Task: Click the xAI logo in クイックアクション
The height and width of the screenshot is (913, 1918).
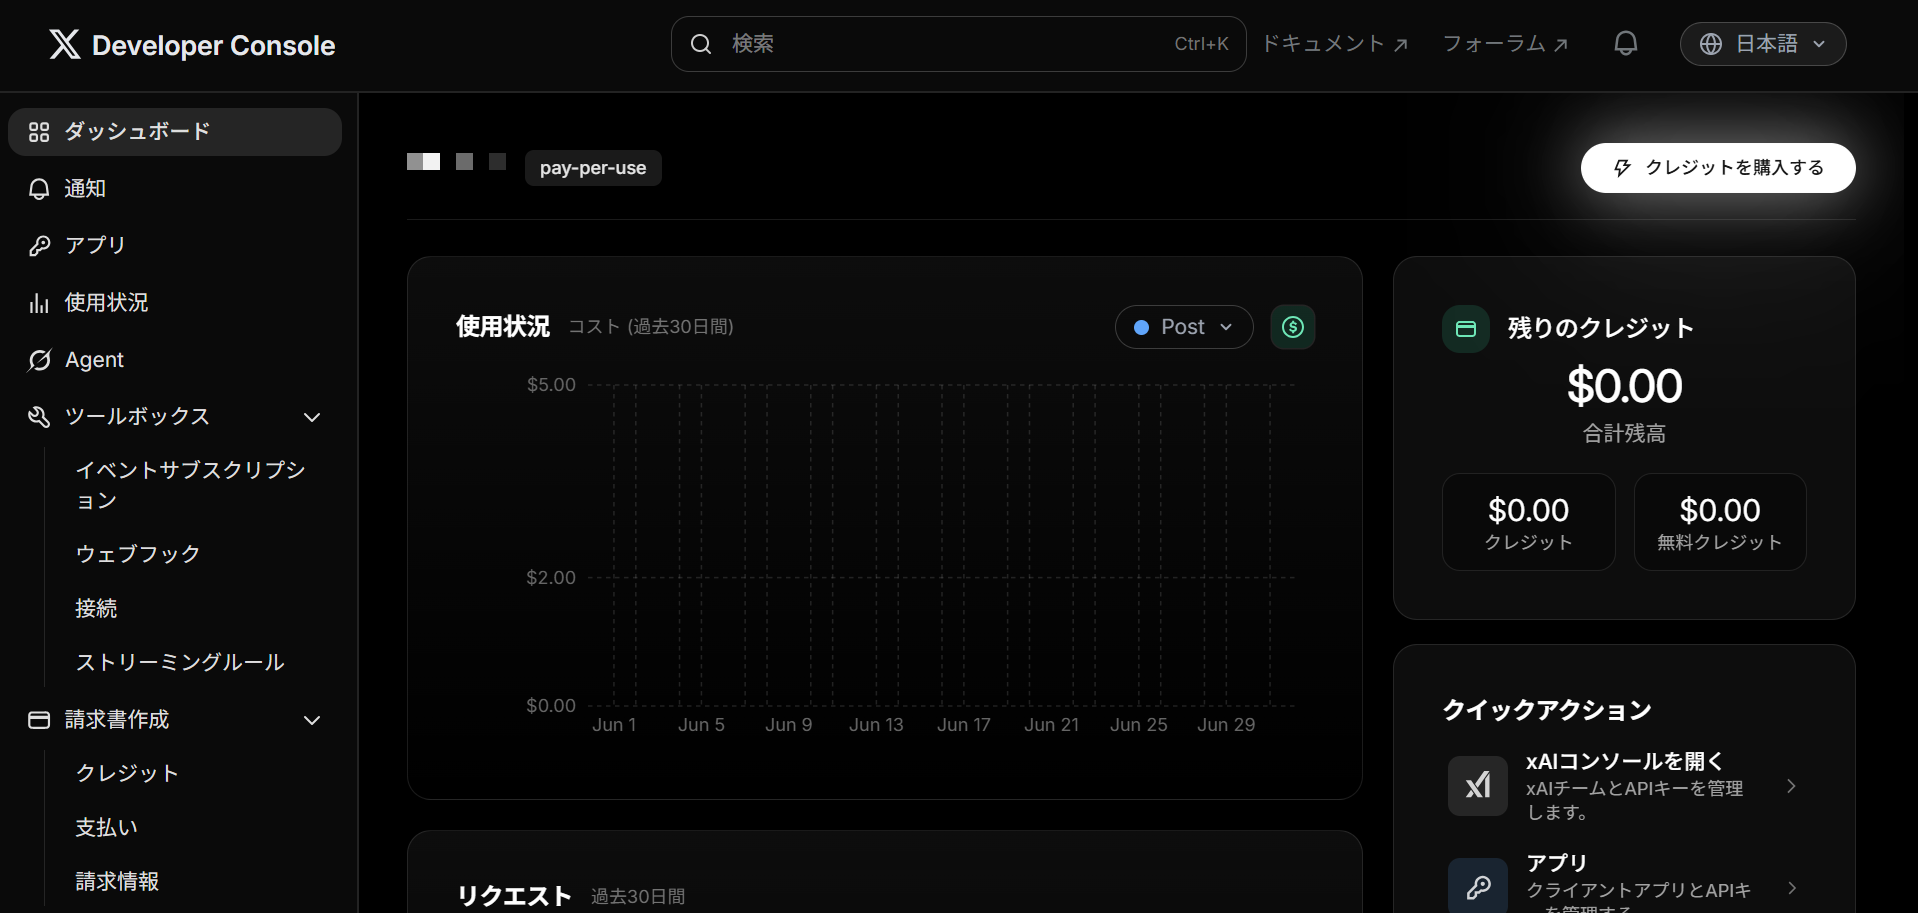Action: [1478, 786]
